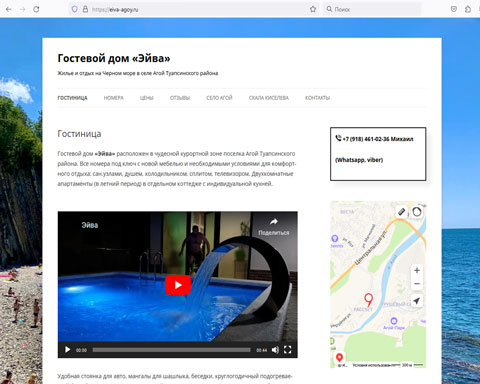This screenshot has width=480, height=384.
Task: Click the video title Эйва
Action: point(90,225)
